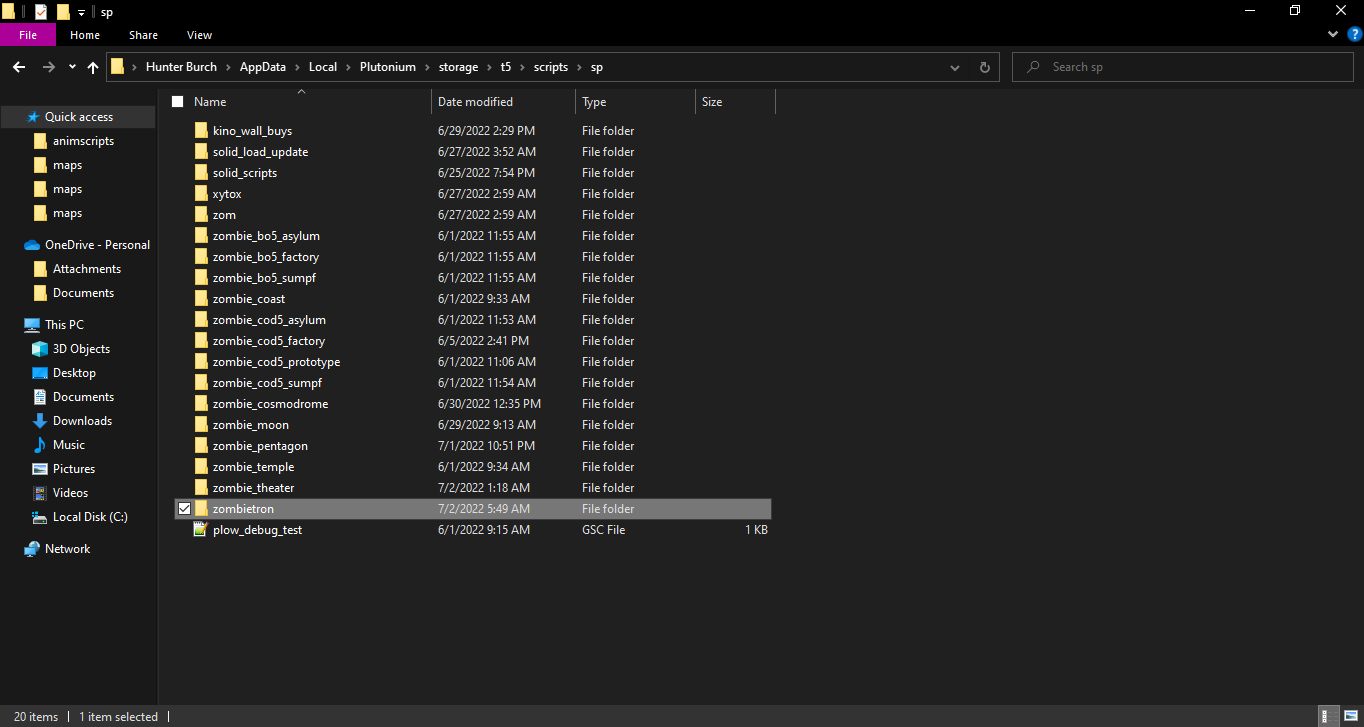Click the New folder quick access icon

[63, 11]
